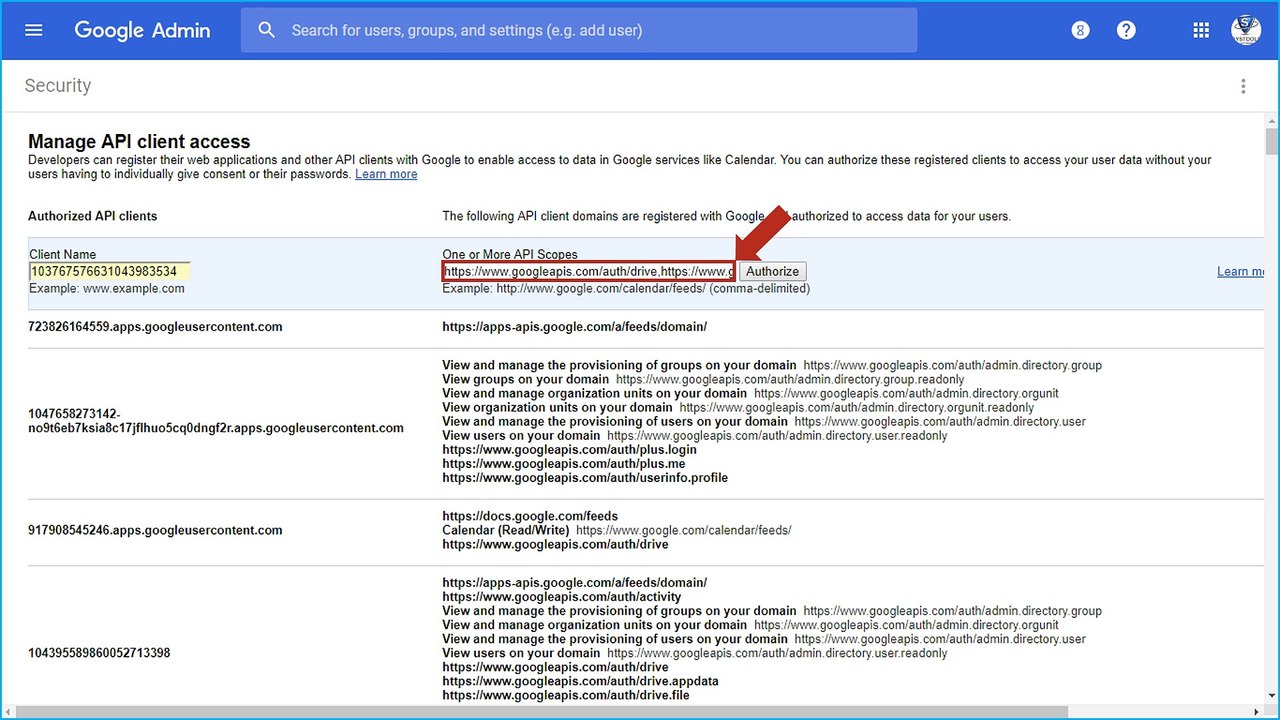Select client 917908545246.apps.googleusercontent.com
1280x720 pixels.
(x=155, y=530)
